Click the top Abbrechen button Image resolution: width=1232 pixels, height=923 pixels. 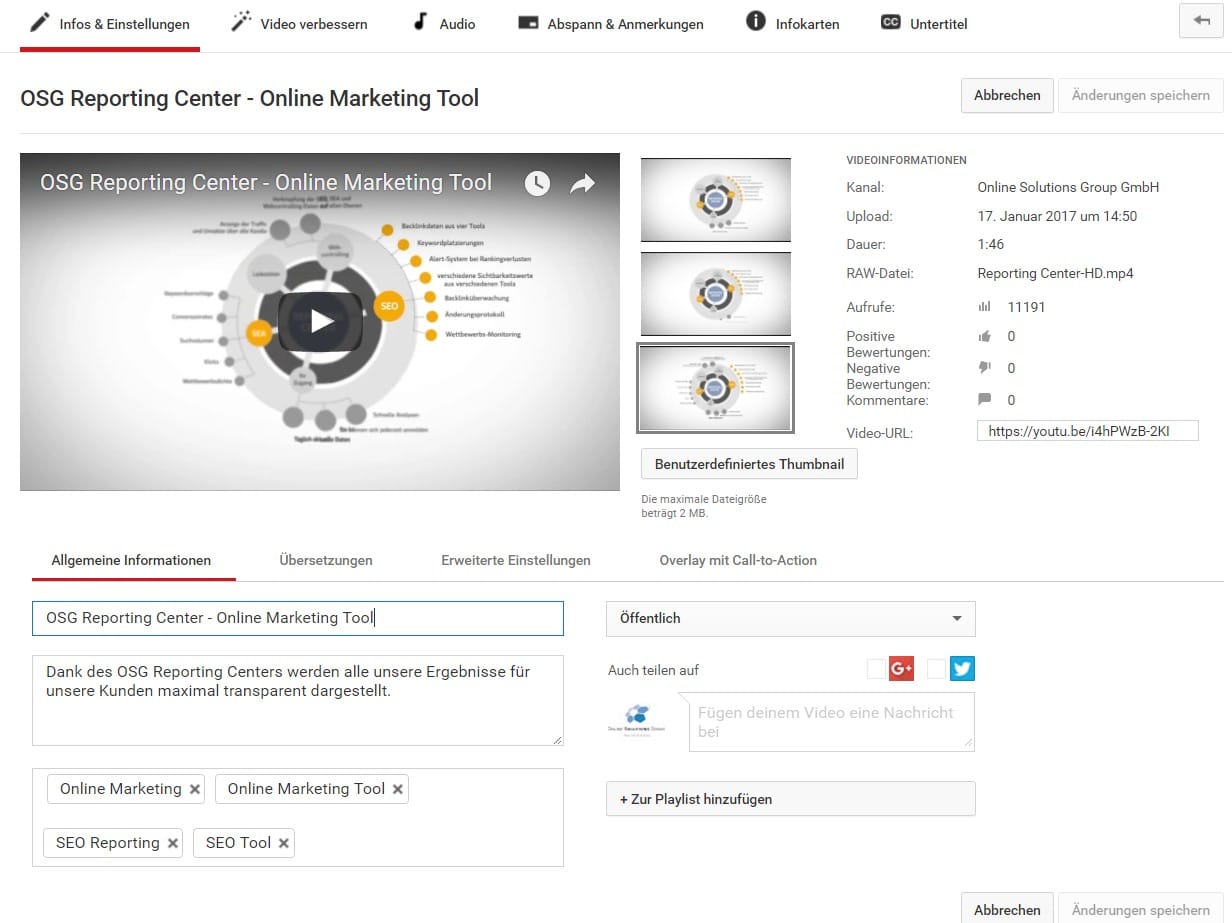(1007, 96)
